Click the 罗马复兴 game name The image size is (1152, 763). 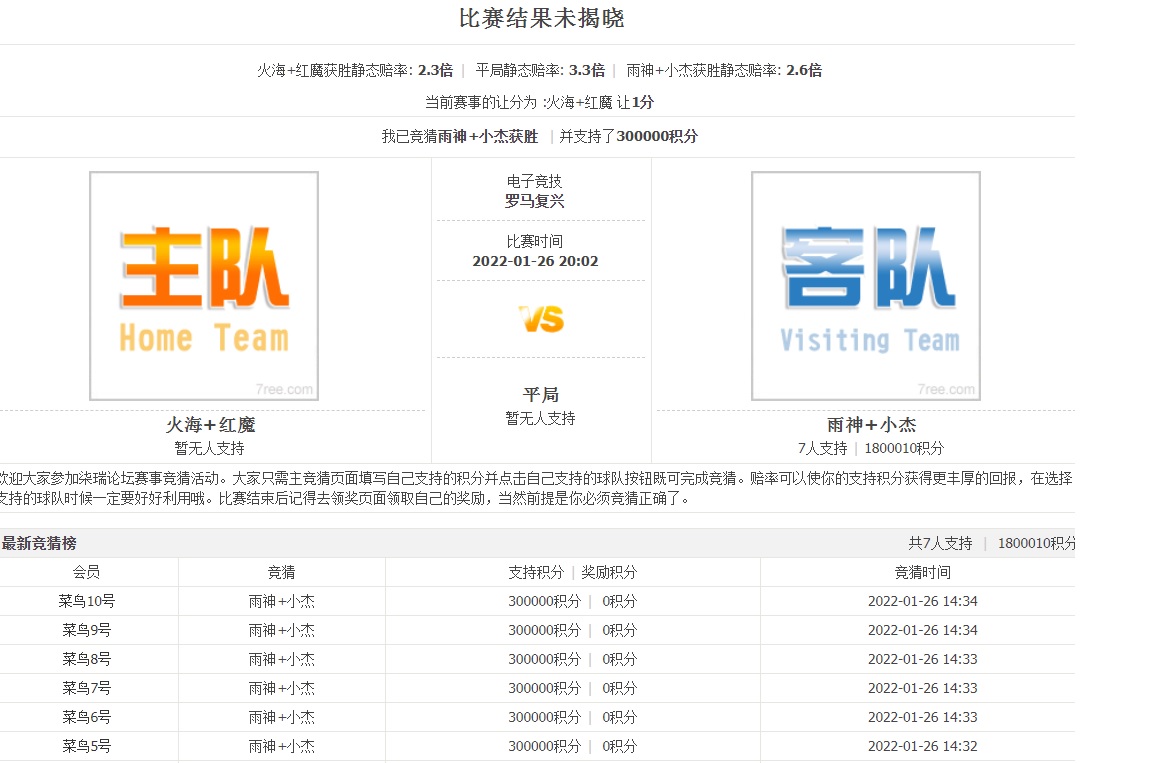coord(534,201)
